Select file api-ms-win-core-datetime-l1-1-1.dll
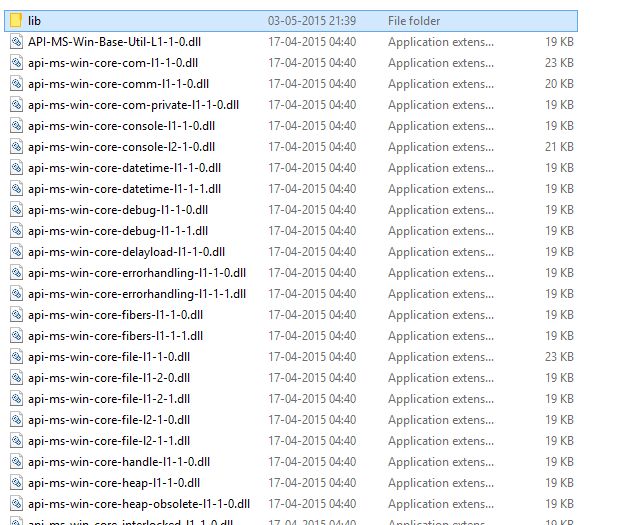This screenshot has width=637, height=525. click(124, 189)
